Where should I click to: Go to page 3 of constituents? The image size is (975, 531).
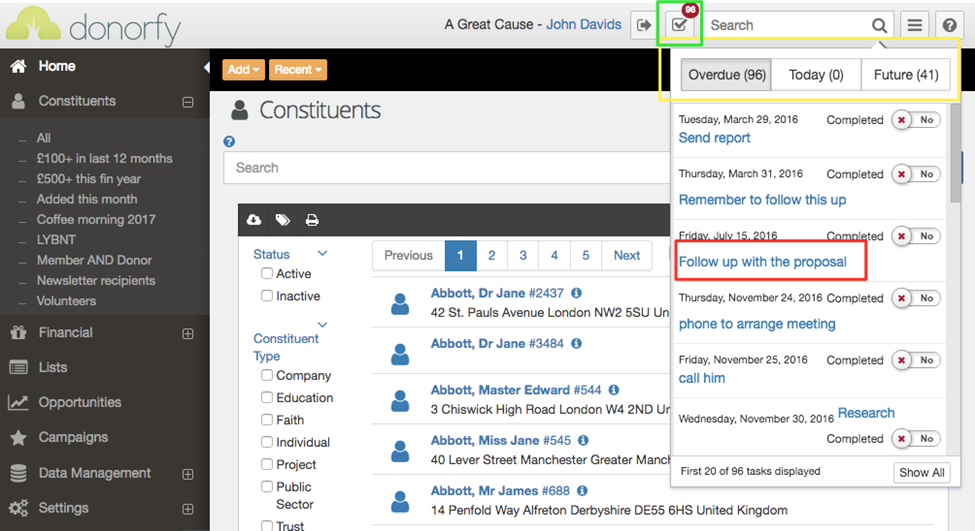coord(523,256)
